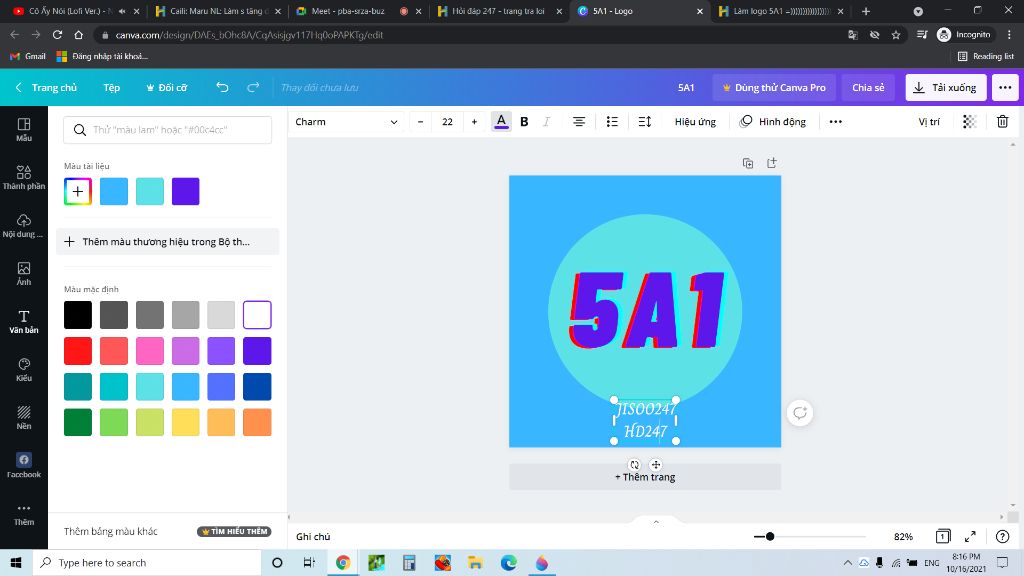Viewport: 1024px width, 576px height.
Task: Open the Ảnh photos panel
Action: [24, 273]
